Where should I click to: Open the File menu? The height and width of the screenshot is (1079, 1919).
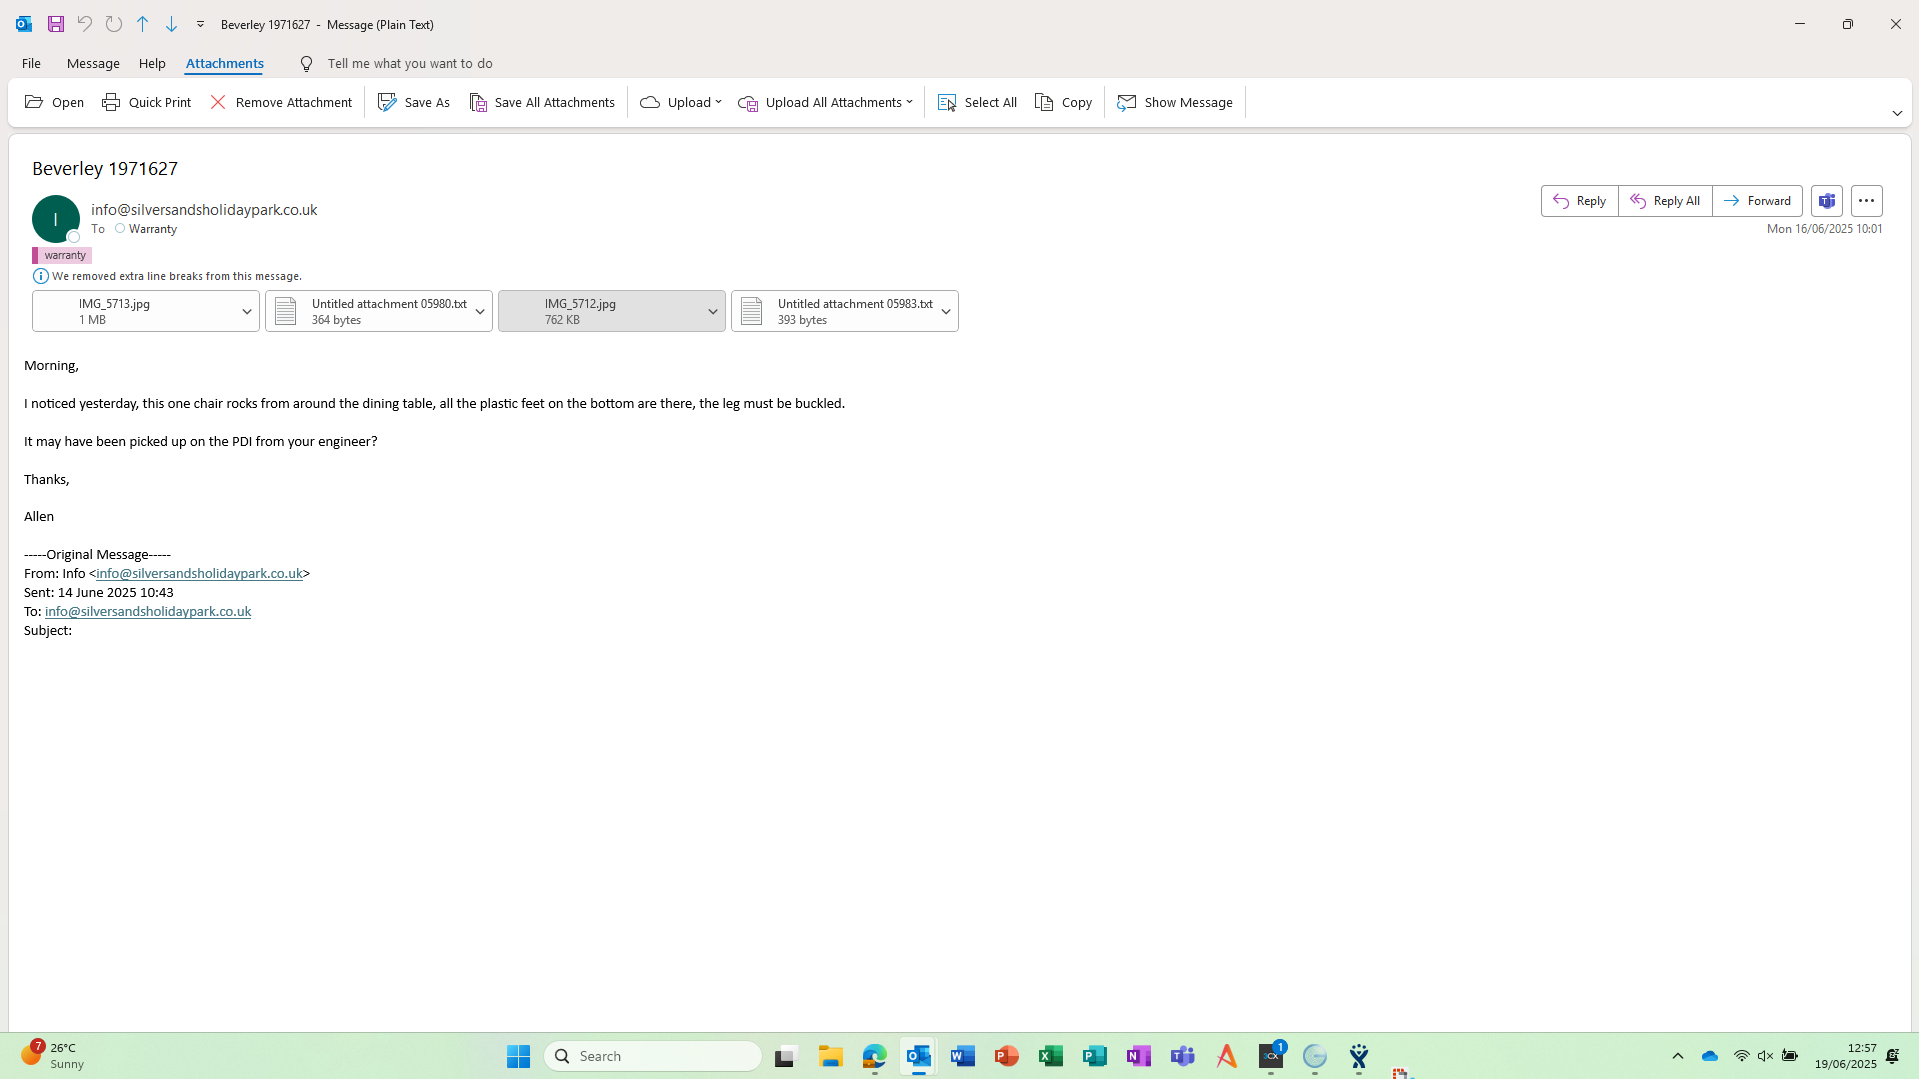[31, 63]
